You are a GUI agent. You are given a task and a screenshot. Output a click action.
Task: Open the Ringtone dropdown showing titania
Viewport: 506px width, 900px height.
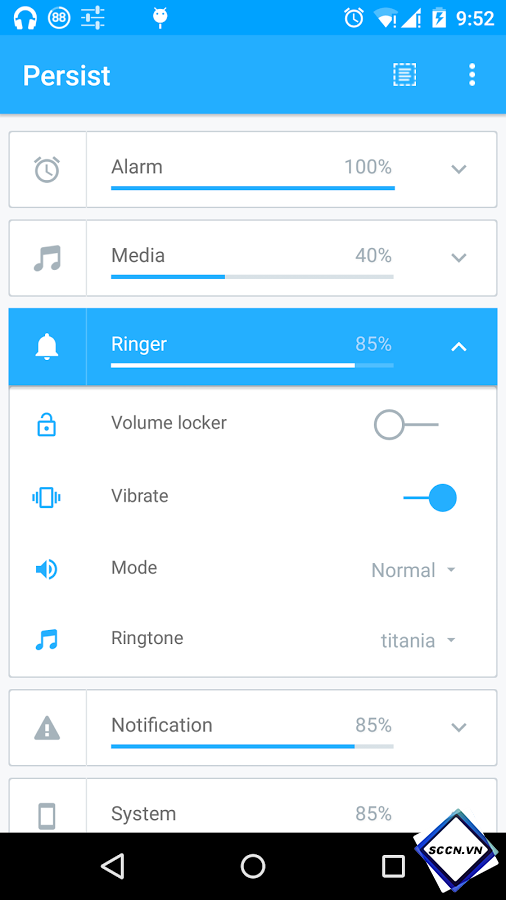418,640
